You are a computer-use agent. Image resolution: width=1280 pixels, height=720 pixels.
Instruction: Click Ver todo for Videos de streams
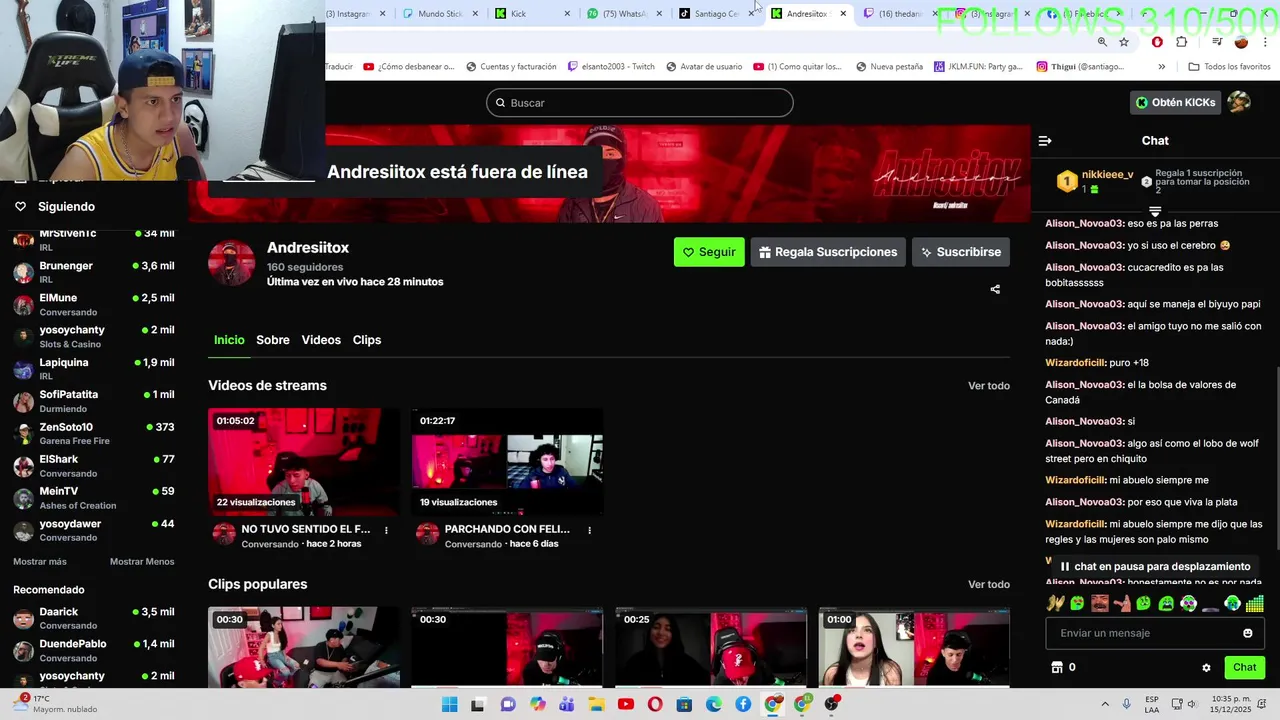point(989,386)
